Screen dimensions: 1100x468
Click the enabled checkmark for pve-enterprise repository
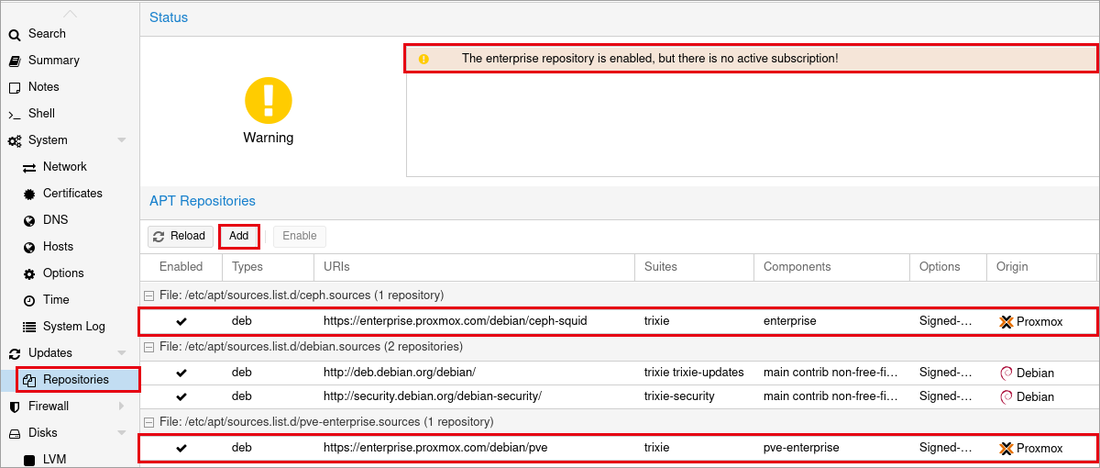coord(182,448)
